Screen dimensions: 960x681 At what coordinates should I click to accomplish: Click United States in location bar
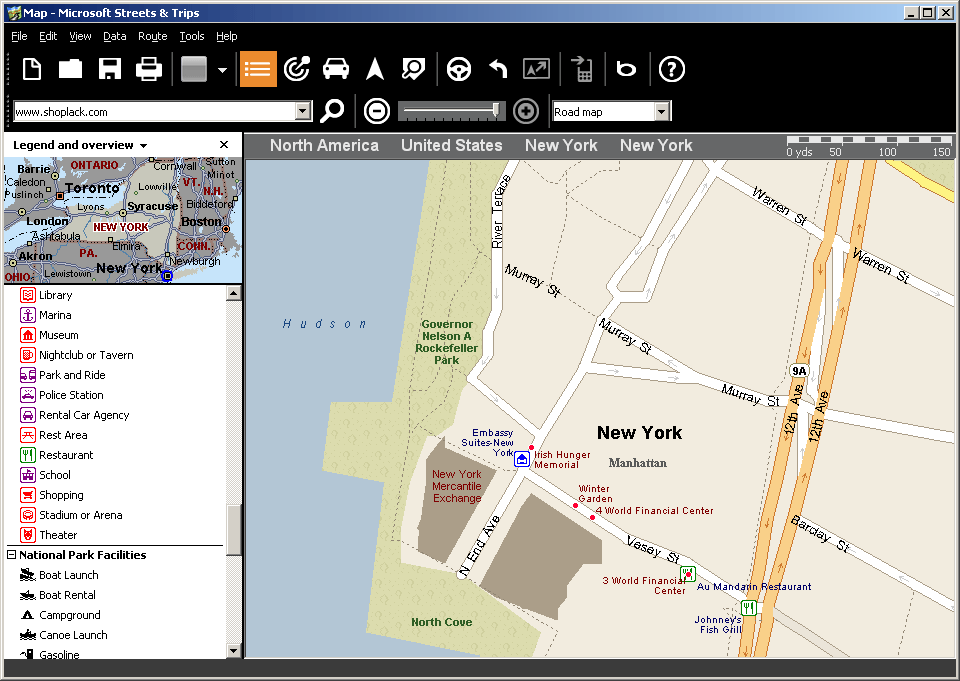point(451,145)
